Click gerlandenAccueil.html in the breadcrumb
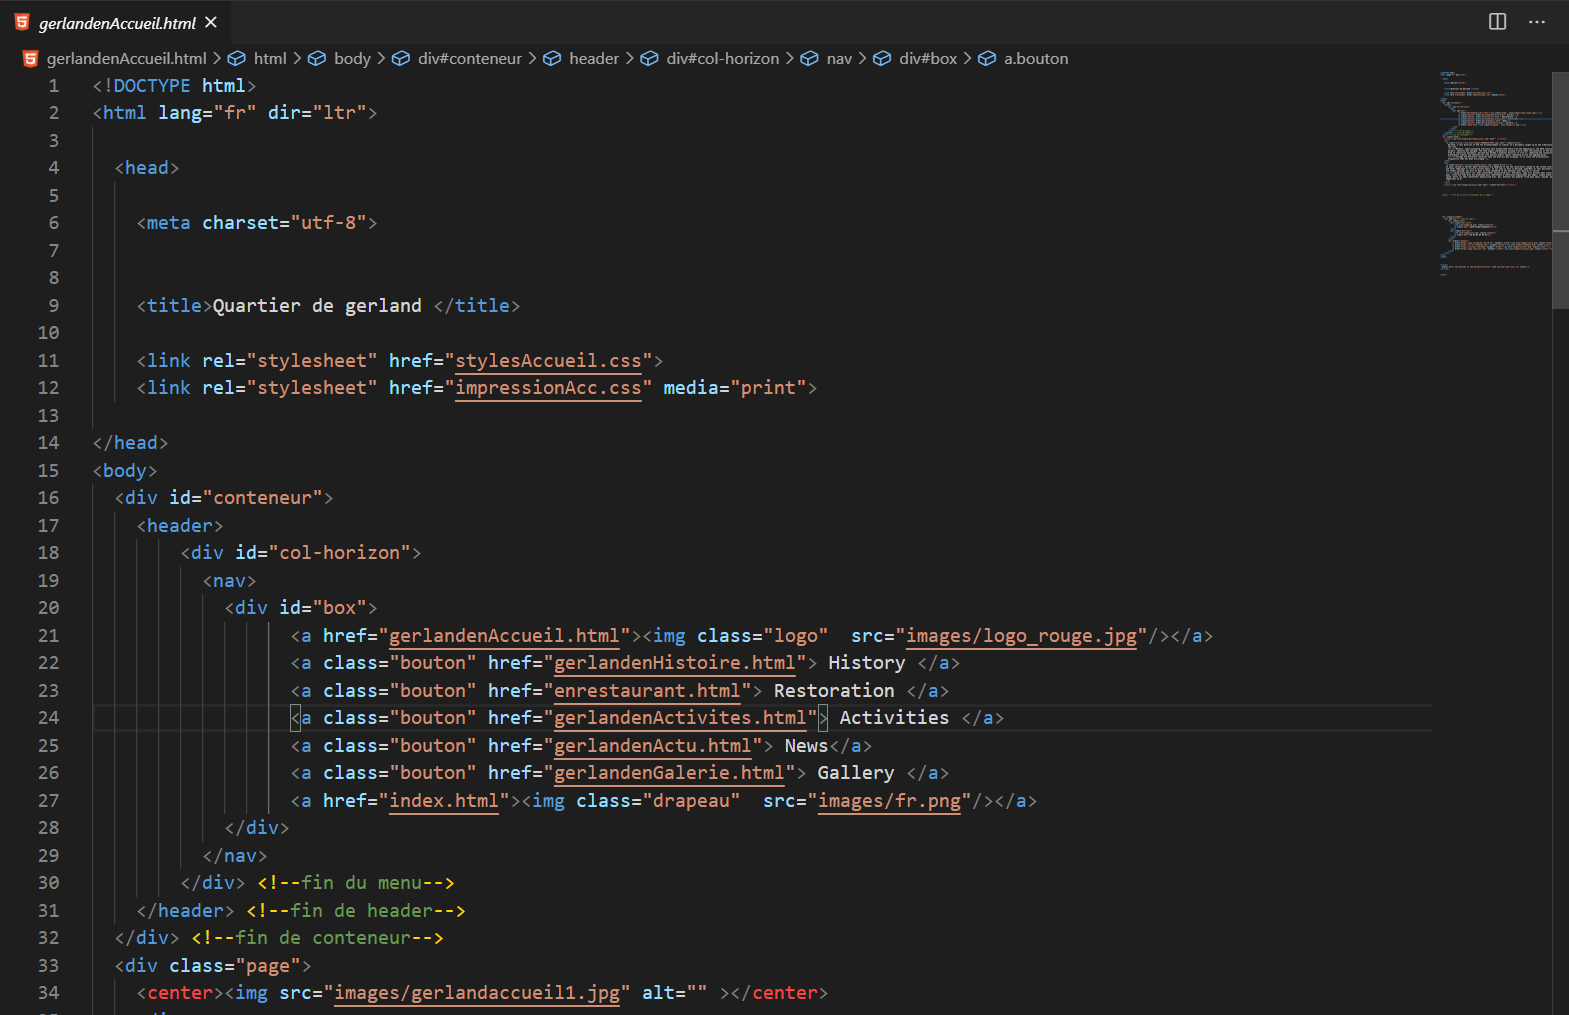The image size is (1569, 1015). (126, 58)
